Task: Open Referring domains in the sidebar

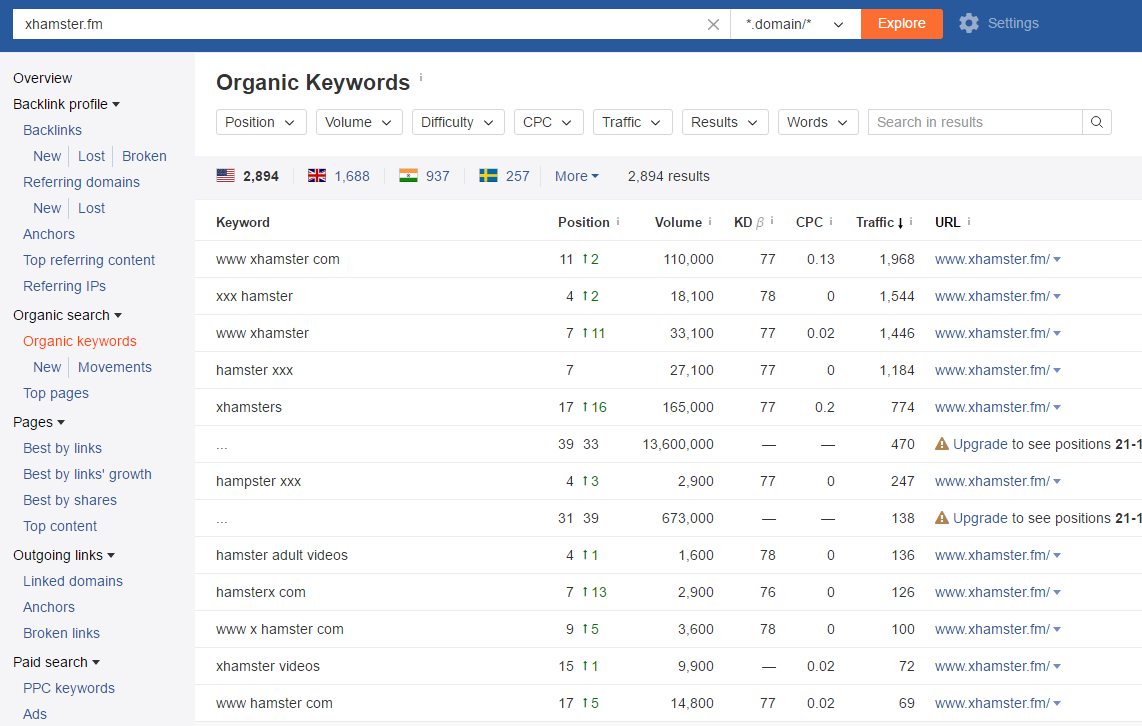Action: click(x=82, y=182)
